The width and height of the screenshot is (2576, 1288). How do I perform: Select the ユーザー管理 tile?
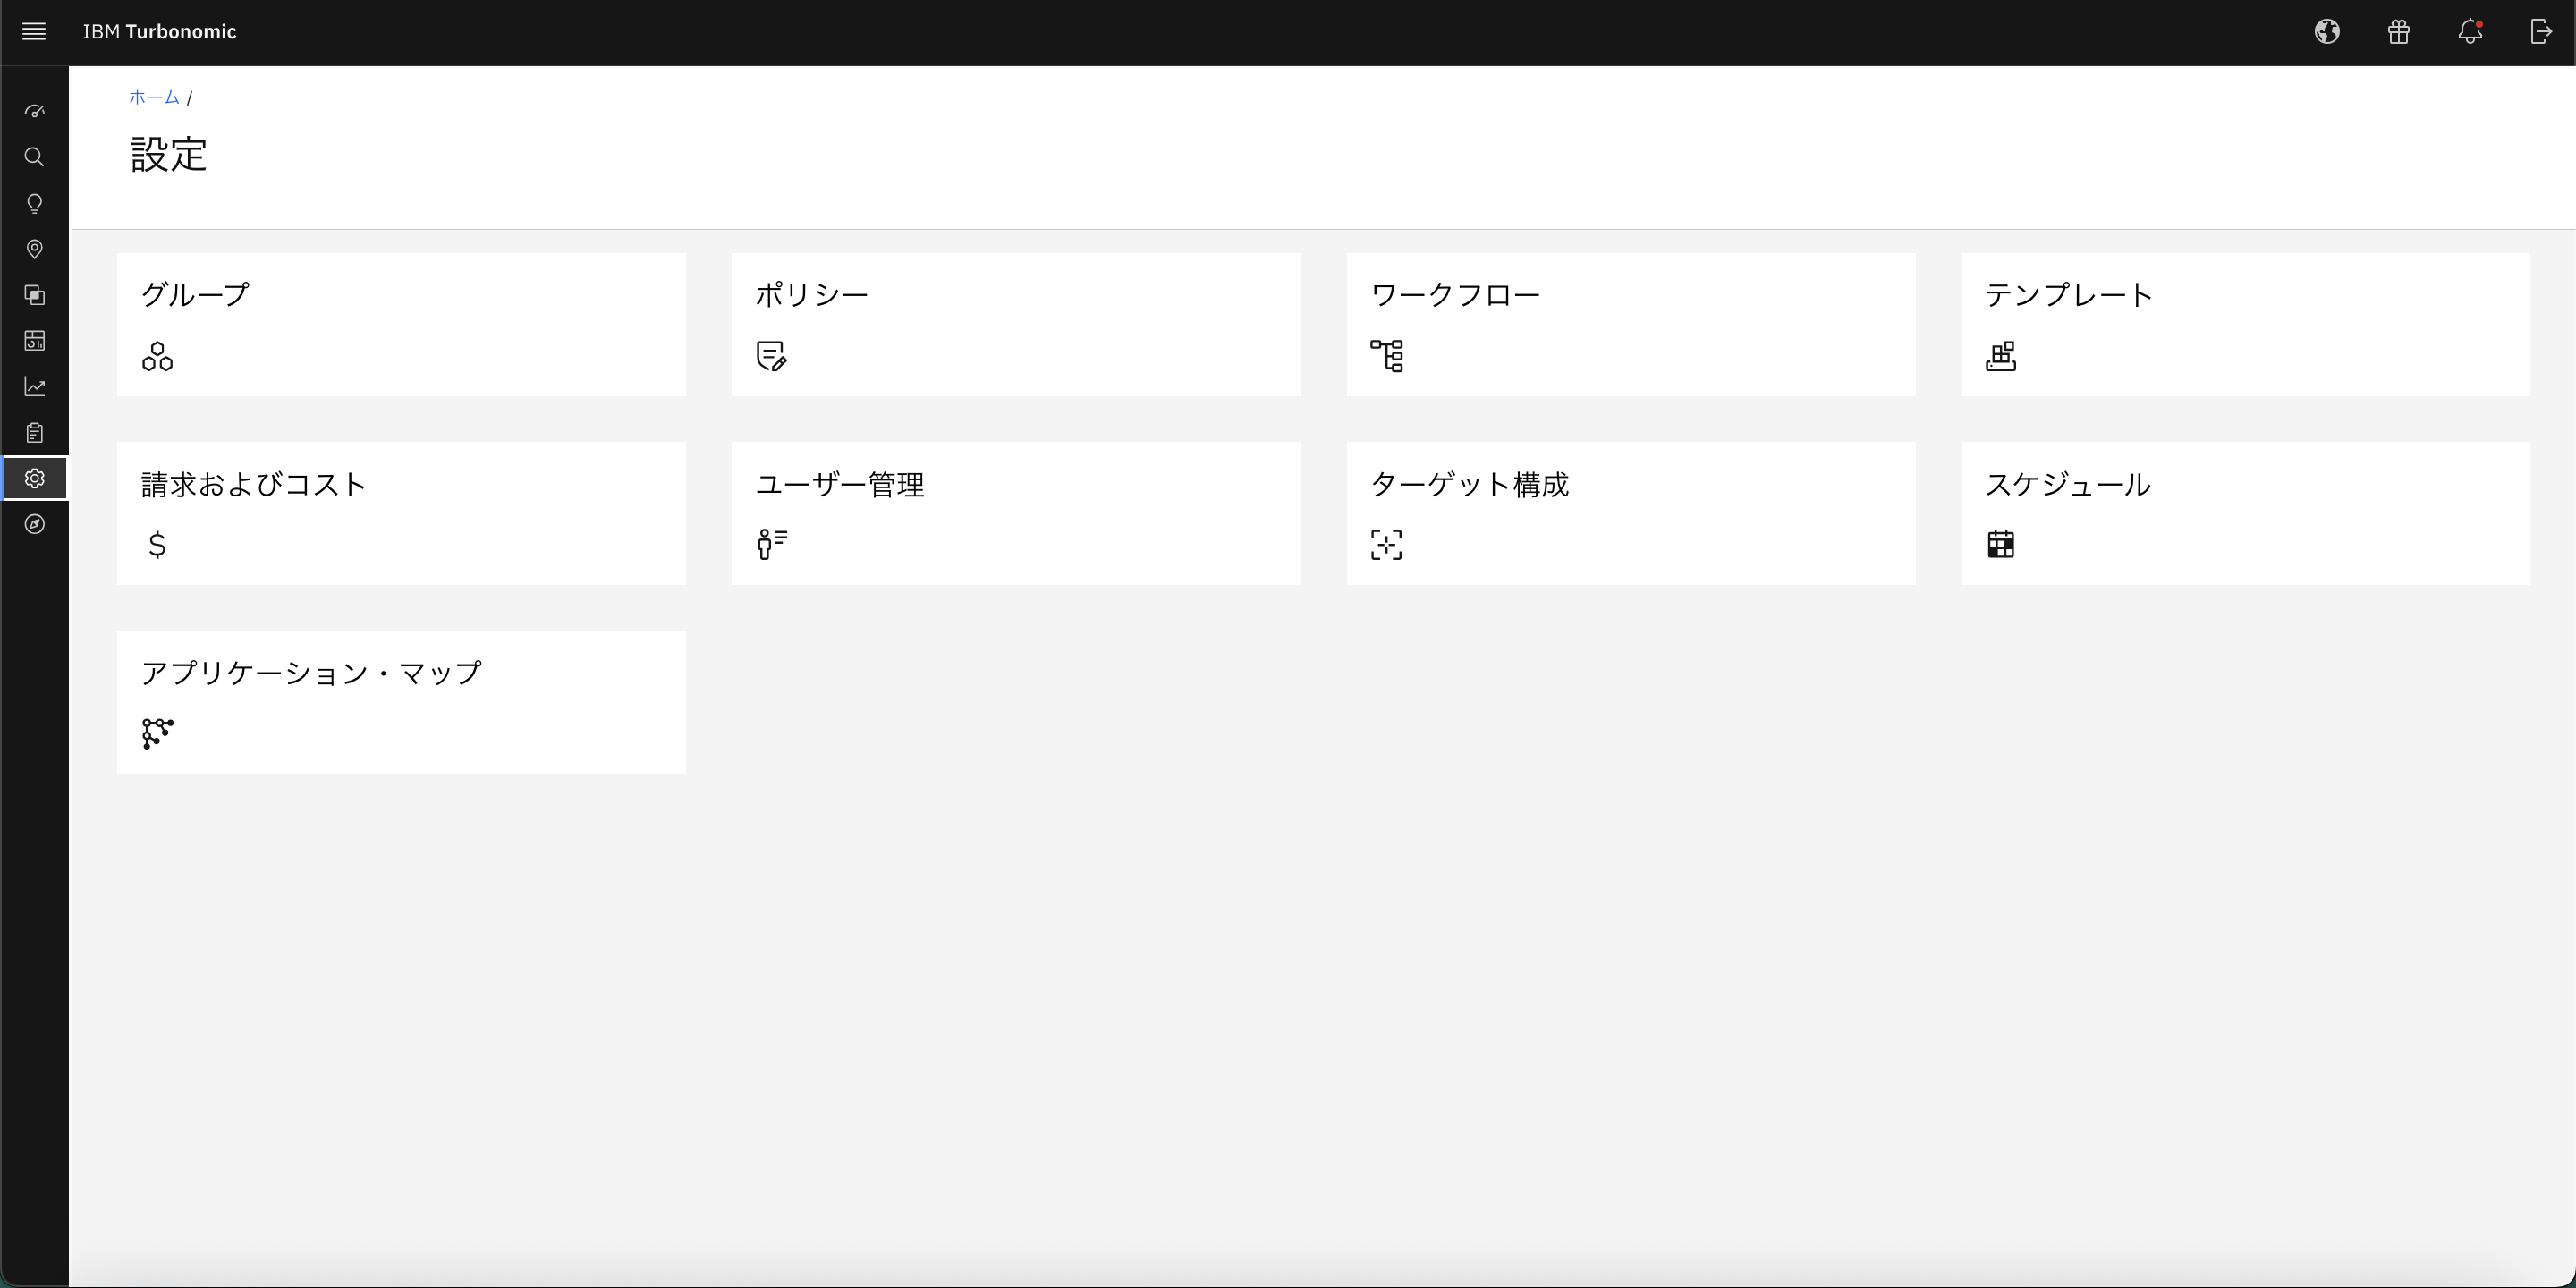pos(1015,513)
